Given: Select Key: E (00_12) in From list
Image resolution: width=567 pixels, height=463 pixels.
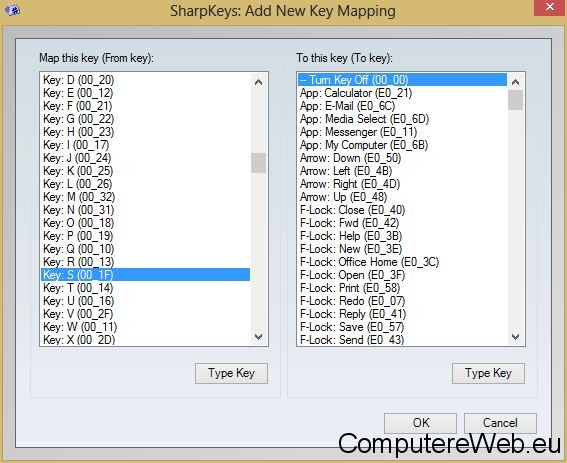Looking at the screenshot, I should coord(145,93).
